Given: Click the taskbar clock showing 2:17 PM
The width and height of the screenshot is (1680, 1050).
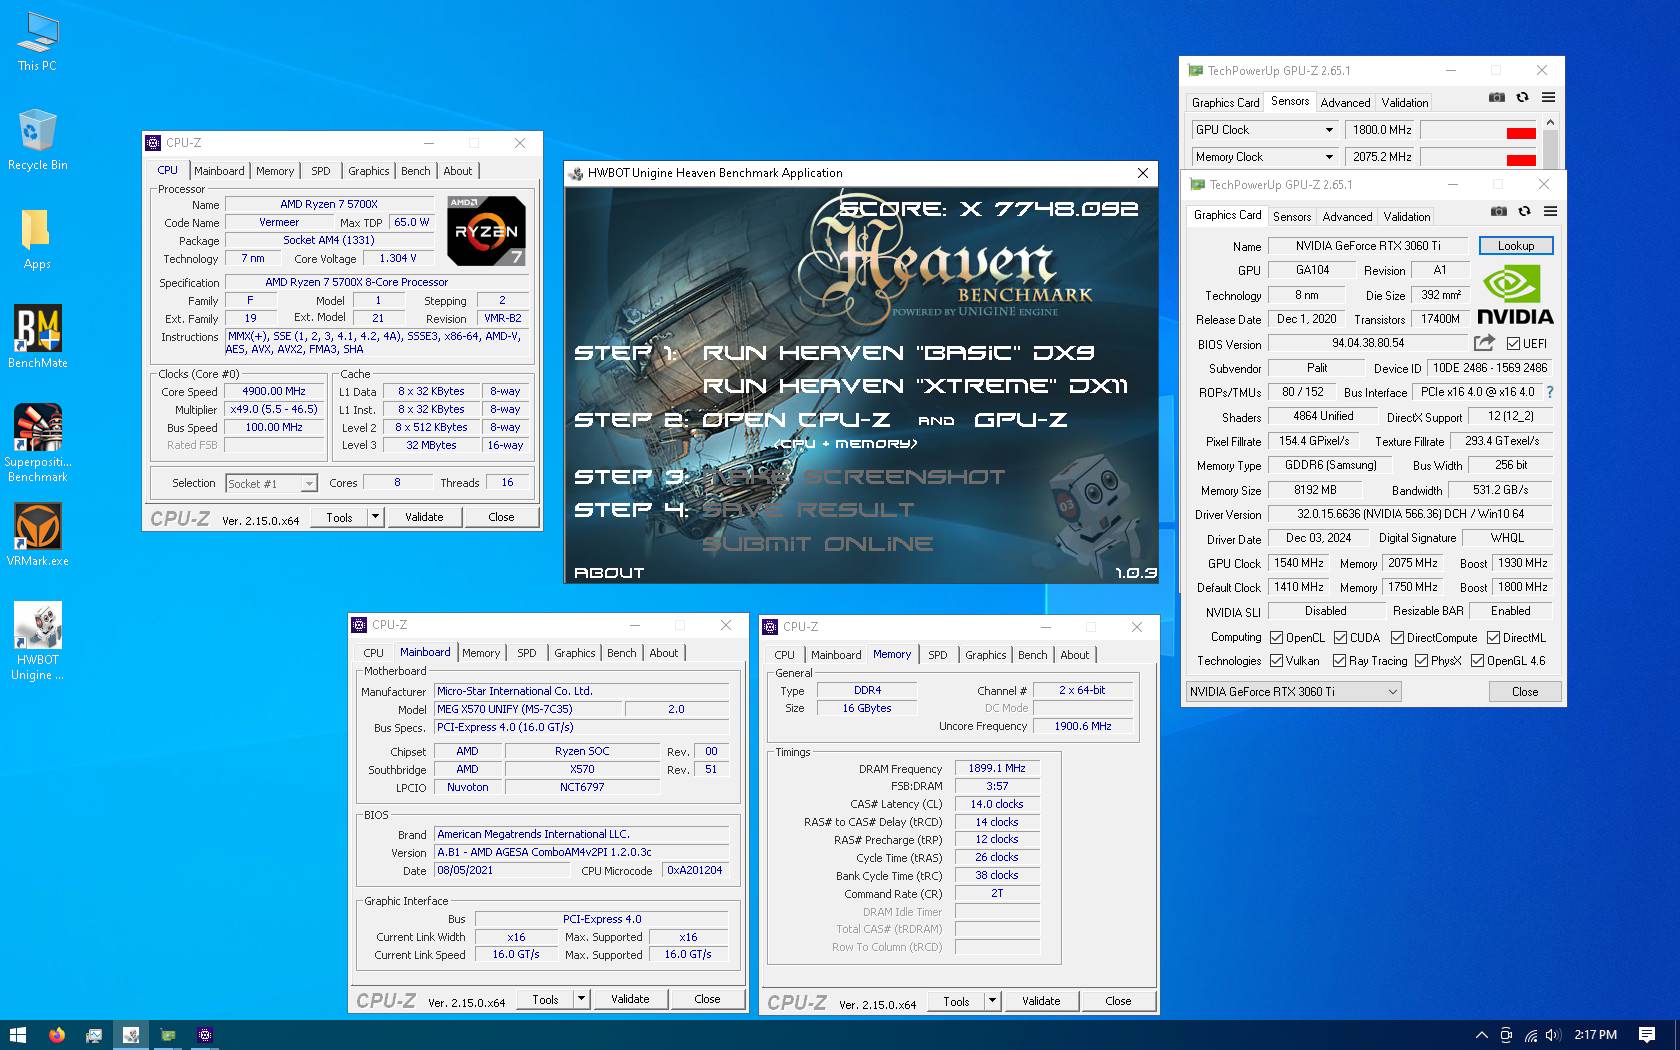Looking at the screenshot, I should coord(1595,1035).
